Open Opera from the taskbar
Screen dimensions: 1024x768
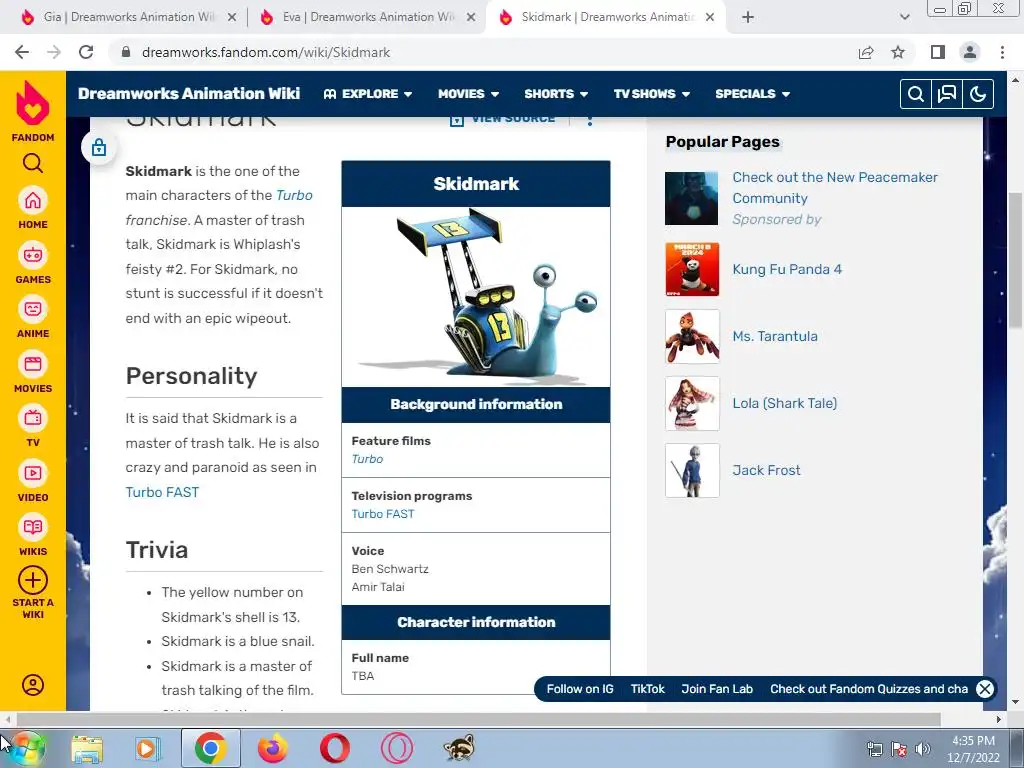tap(334, 748)
